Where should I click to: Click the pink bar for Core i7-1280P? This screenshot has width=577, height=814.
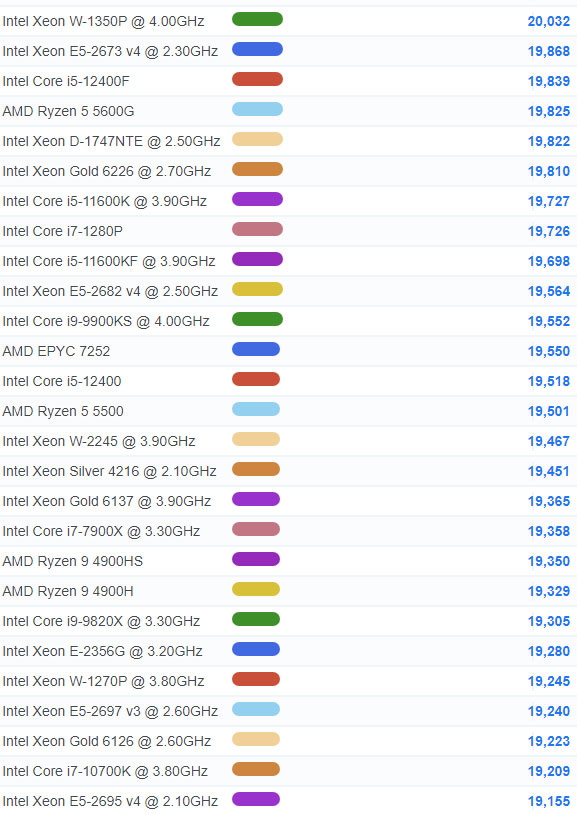257,229
